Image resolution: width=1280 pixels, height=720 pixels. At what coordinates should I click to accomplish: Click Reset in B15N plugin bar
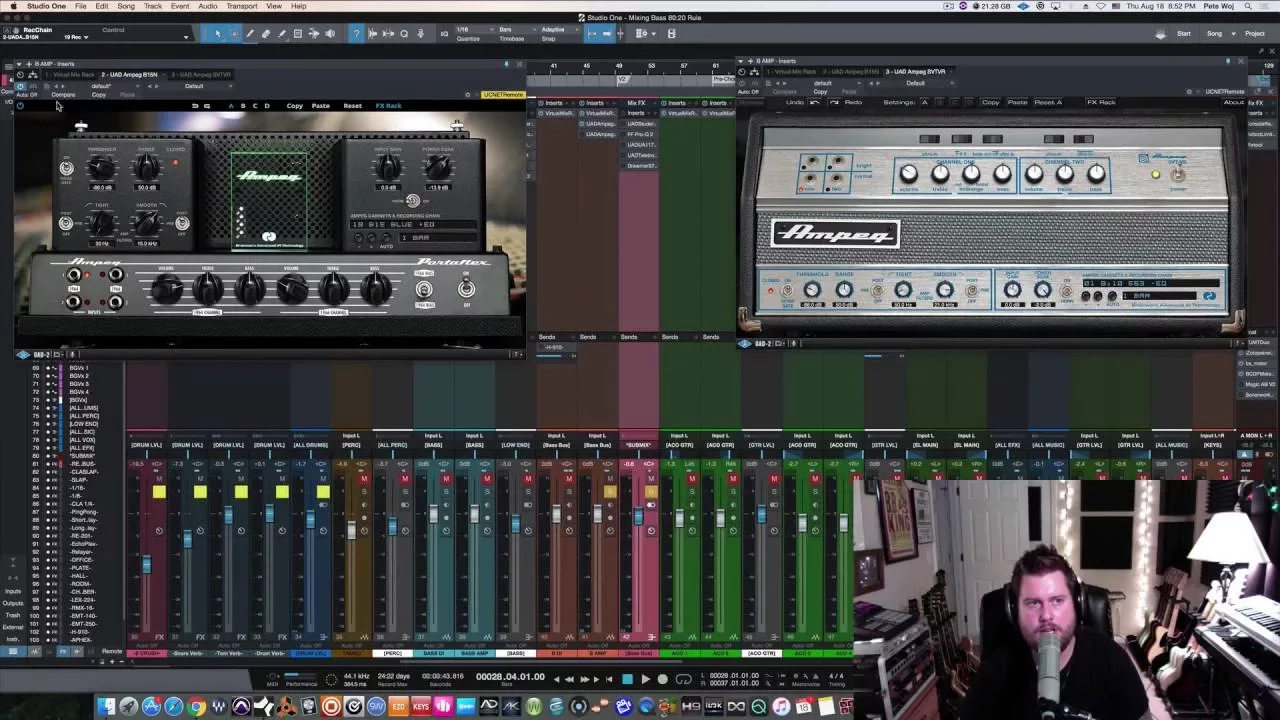pyautogui.click(x=352, y=106)
